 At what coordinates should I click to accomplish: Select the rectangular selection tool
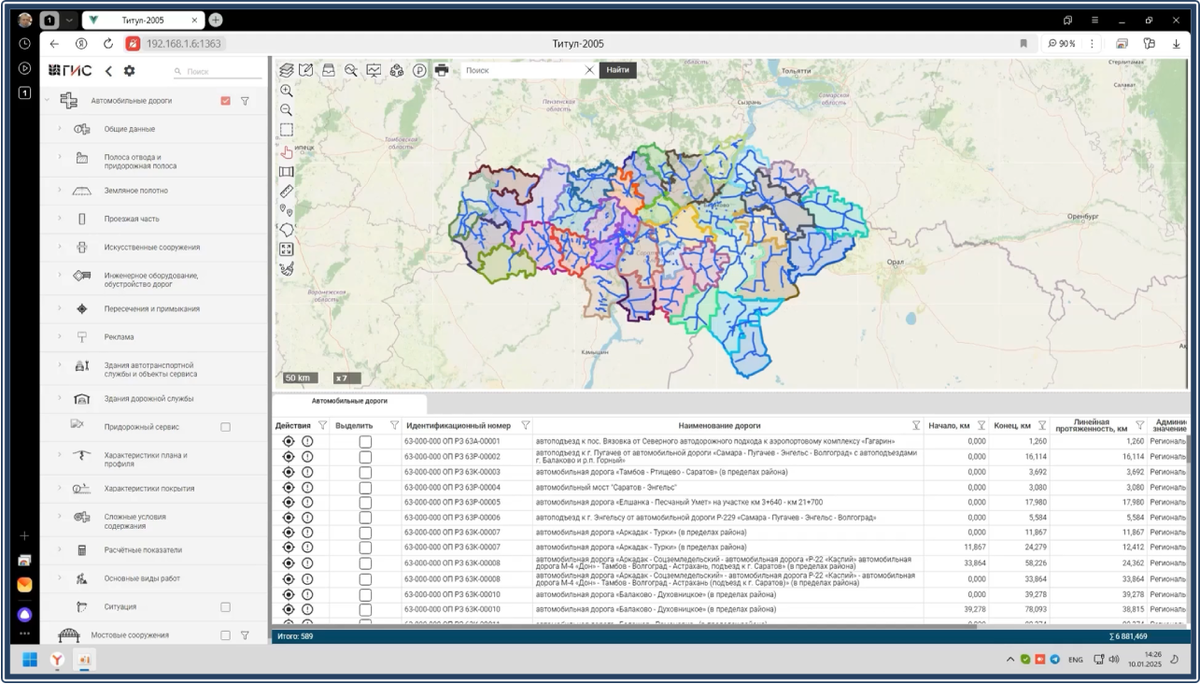pyautogui.click(x=287, y=130)
